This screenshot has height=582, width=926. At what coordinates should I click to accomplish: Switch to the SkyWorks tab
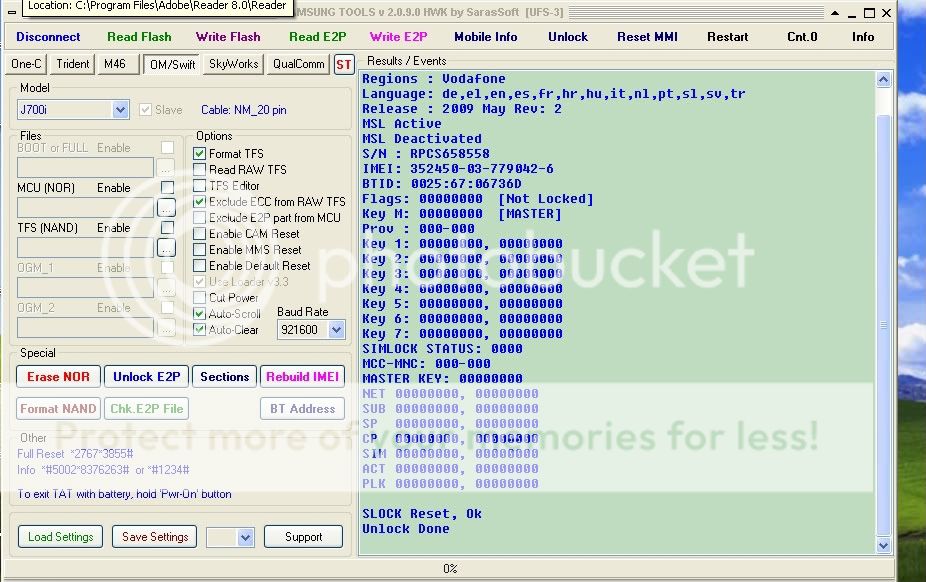[233, 64]
